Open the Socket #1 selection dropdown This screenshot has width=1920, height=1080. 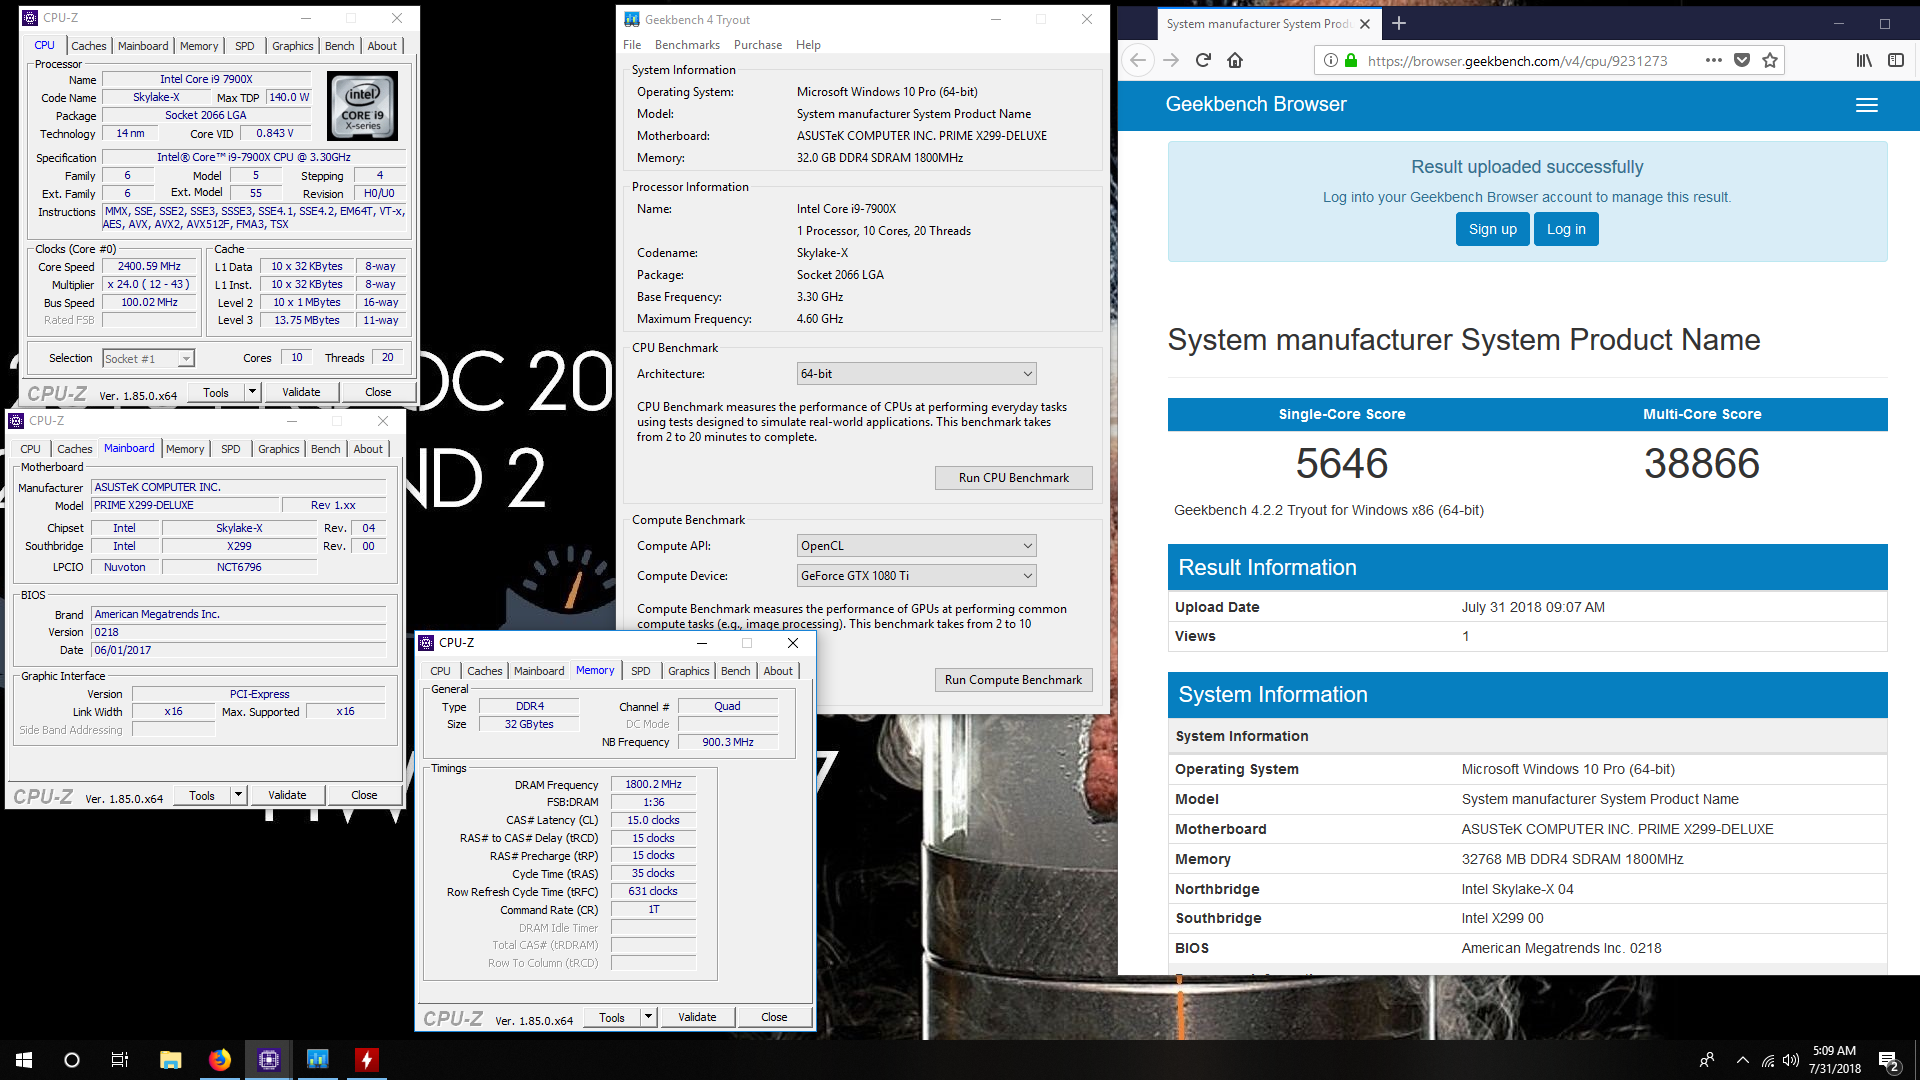point(148,359)
